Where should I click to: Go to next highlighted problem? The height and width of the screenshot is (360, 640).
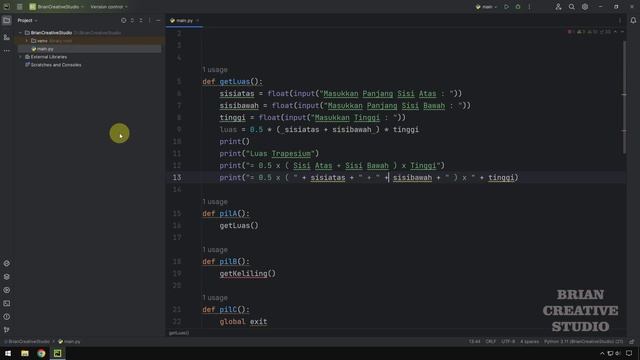coord(622,32)
